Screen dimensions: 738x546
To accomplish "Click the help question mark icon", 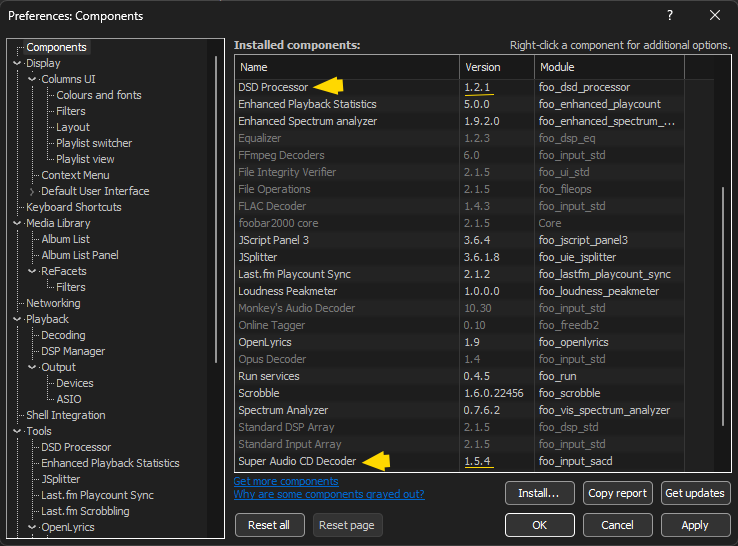I will [x=669, y=16].
